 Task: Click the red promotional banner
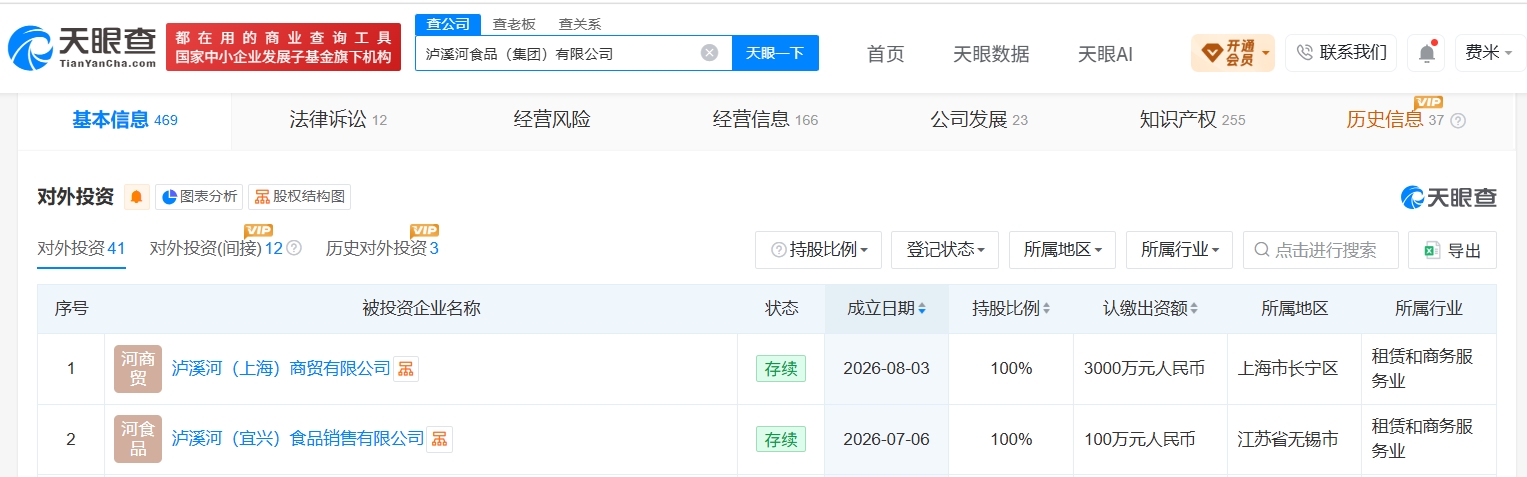(283, 47)
